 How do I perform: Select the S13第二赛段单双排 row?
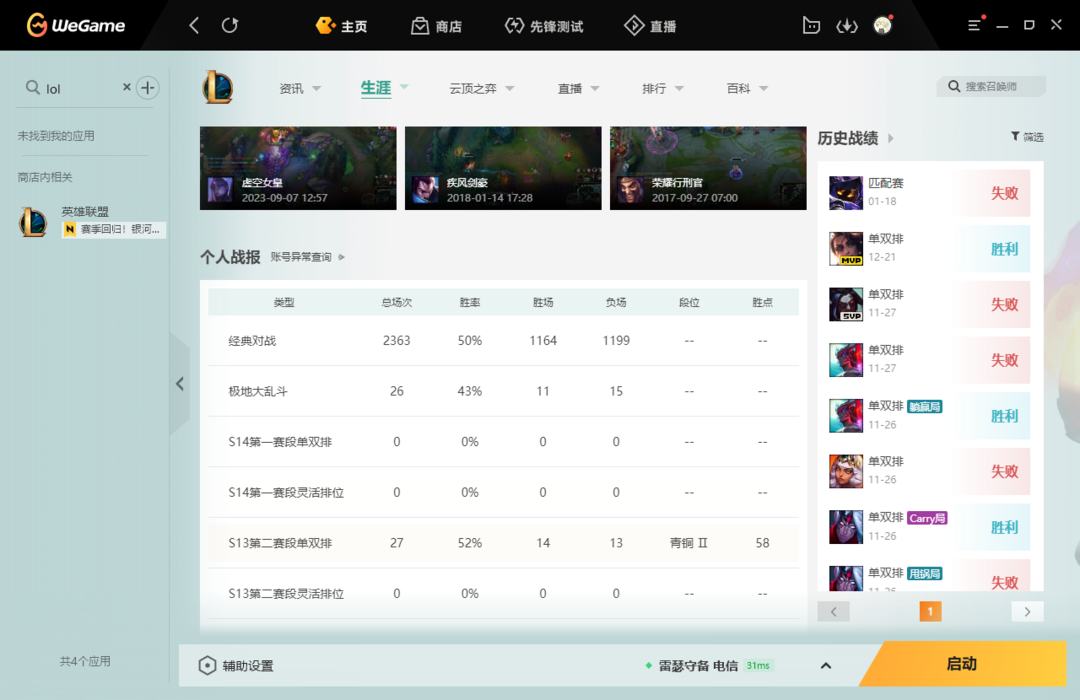(x=503, y=543)
